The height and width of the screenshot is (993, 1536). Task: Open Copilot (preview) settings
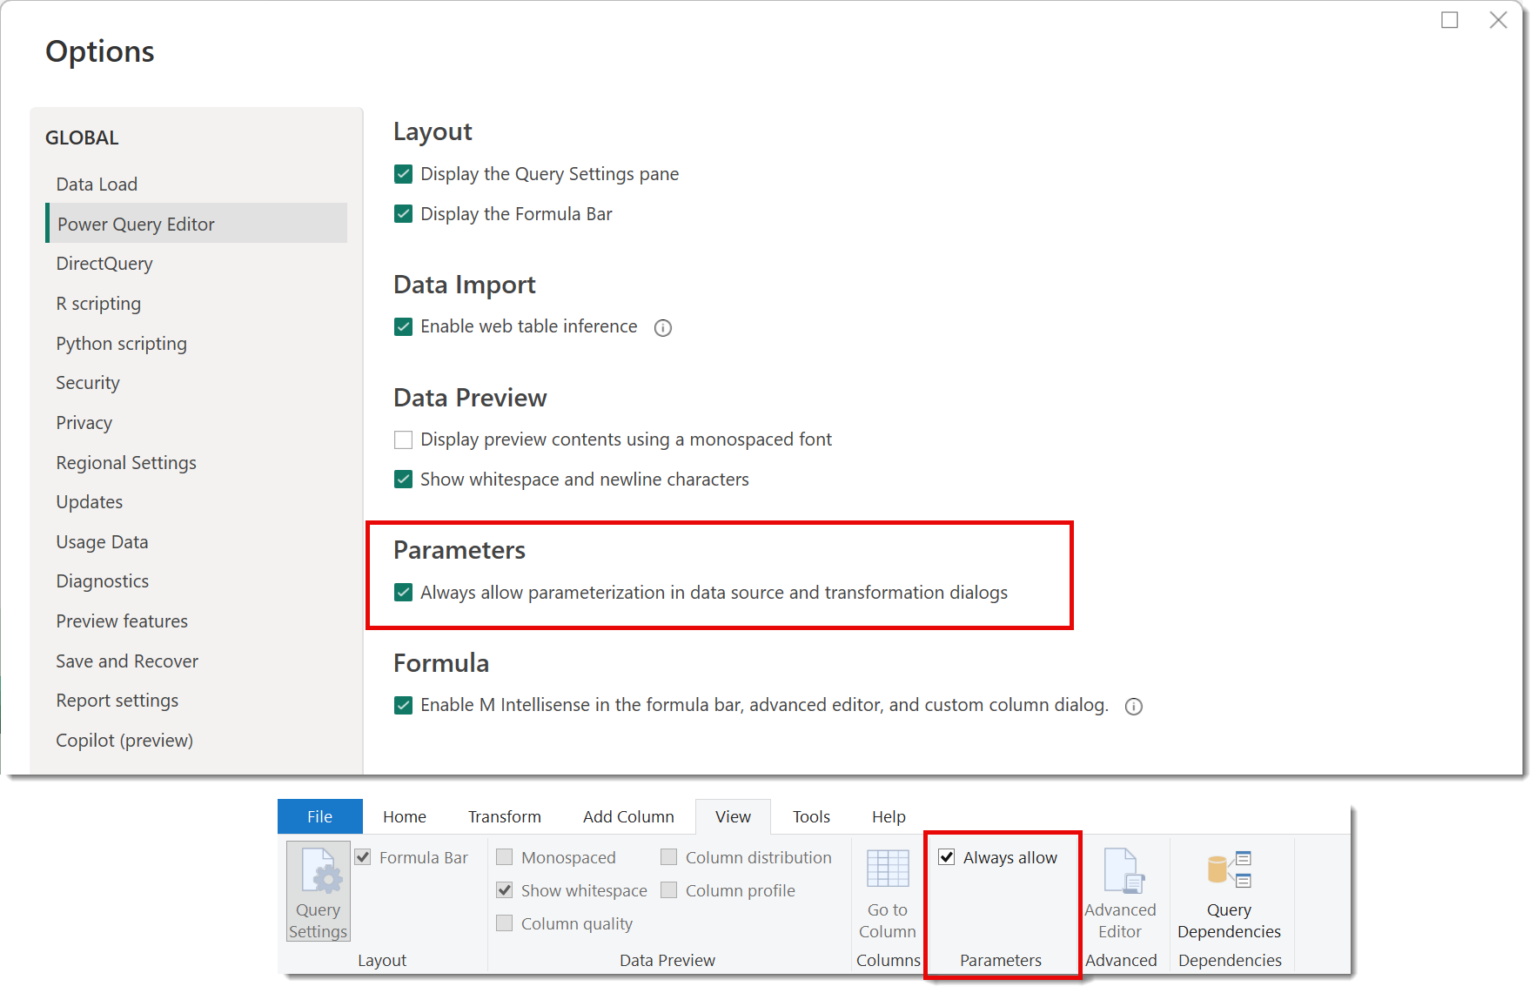124,740
